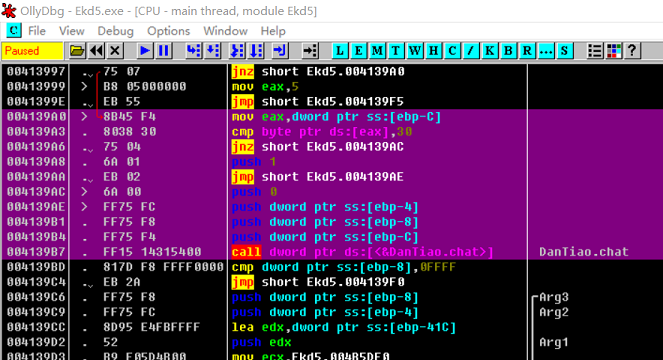This screenshot has height=360, width=663.
Task: Click Execute till return icon
Action: click(279, 51)
